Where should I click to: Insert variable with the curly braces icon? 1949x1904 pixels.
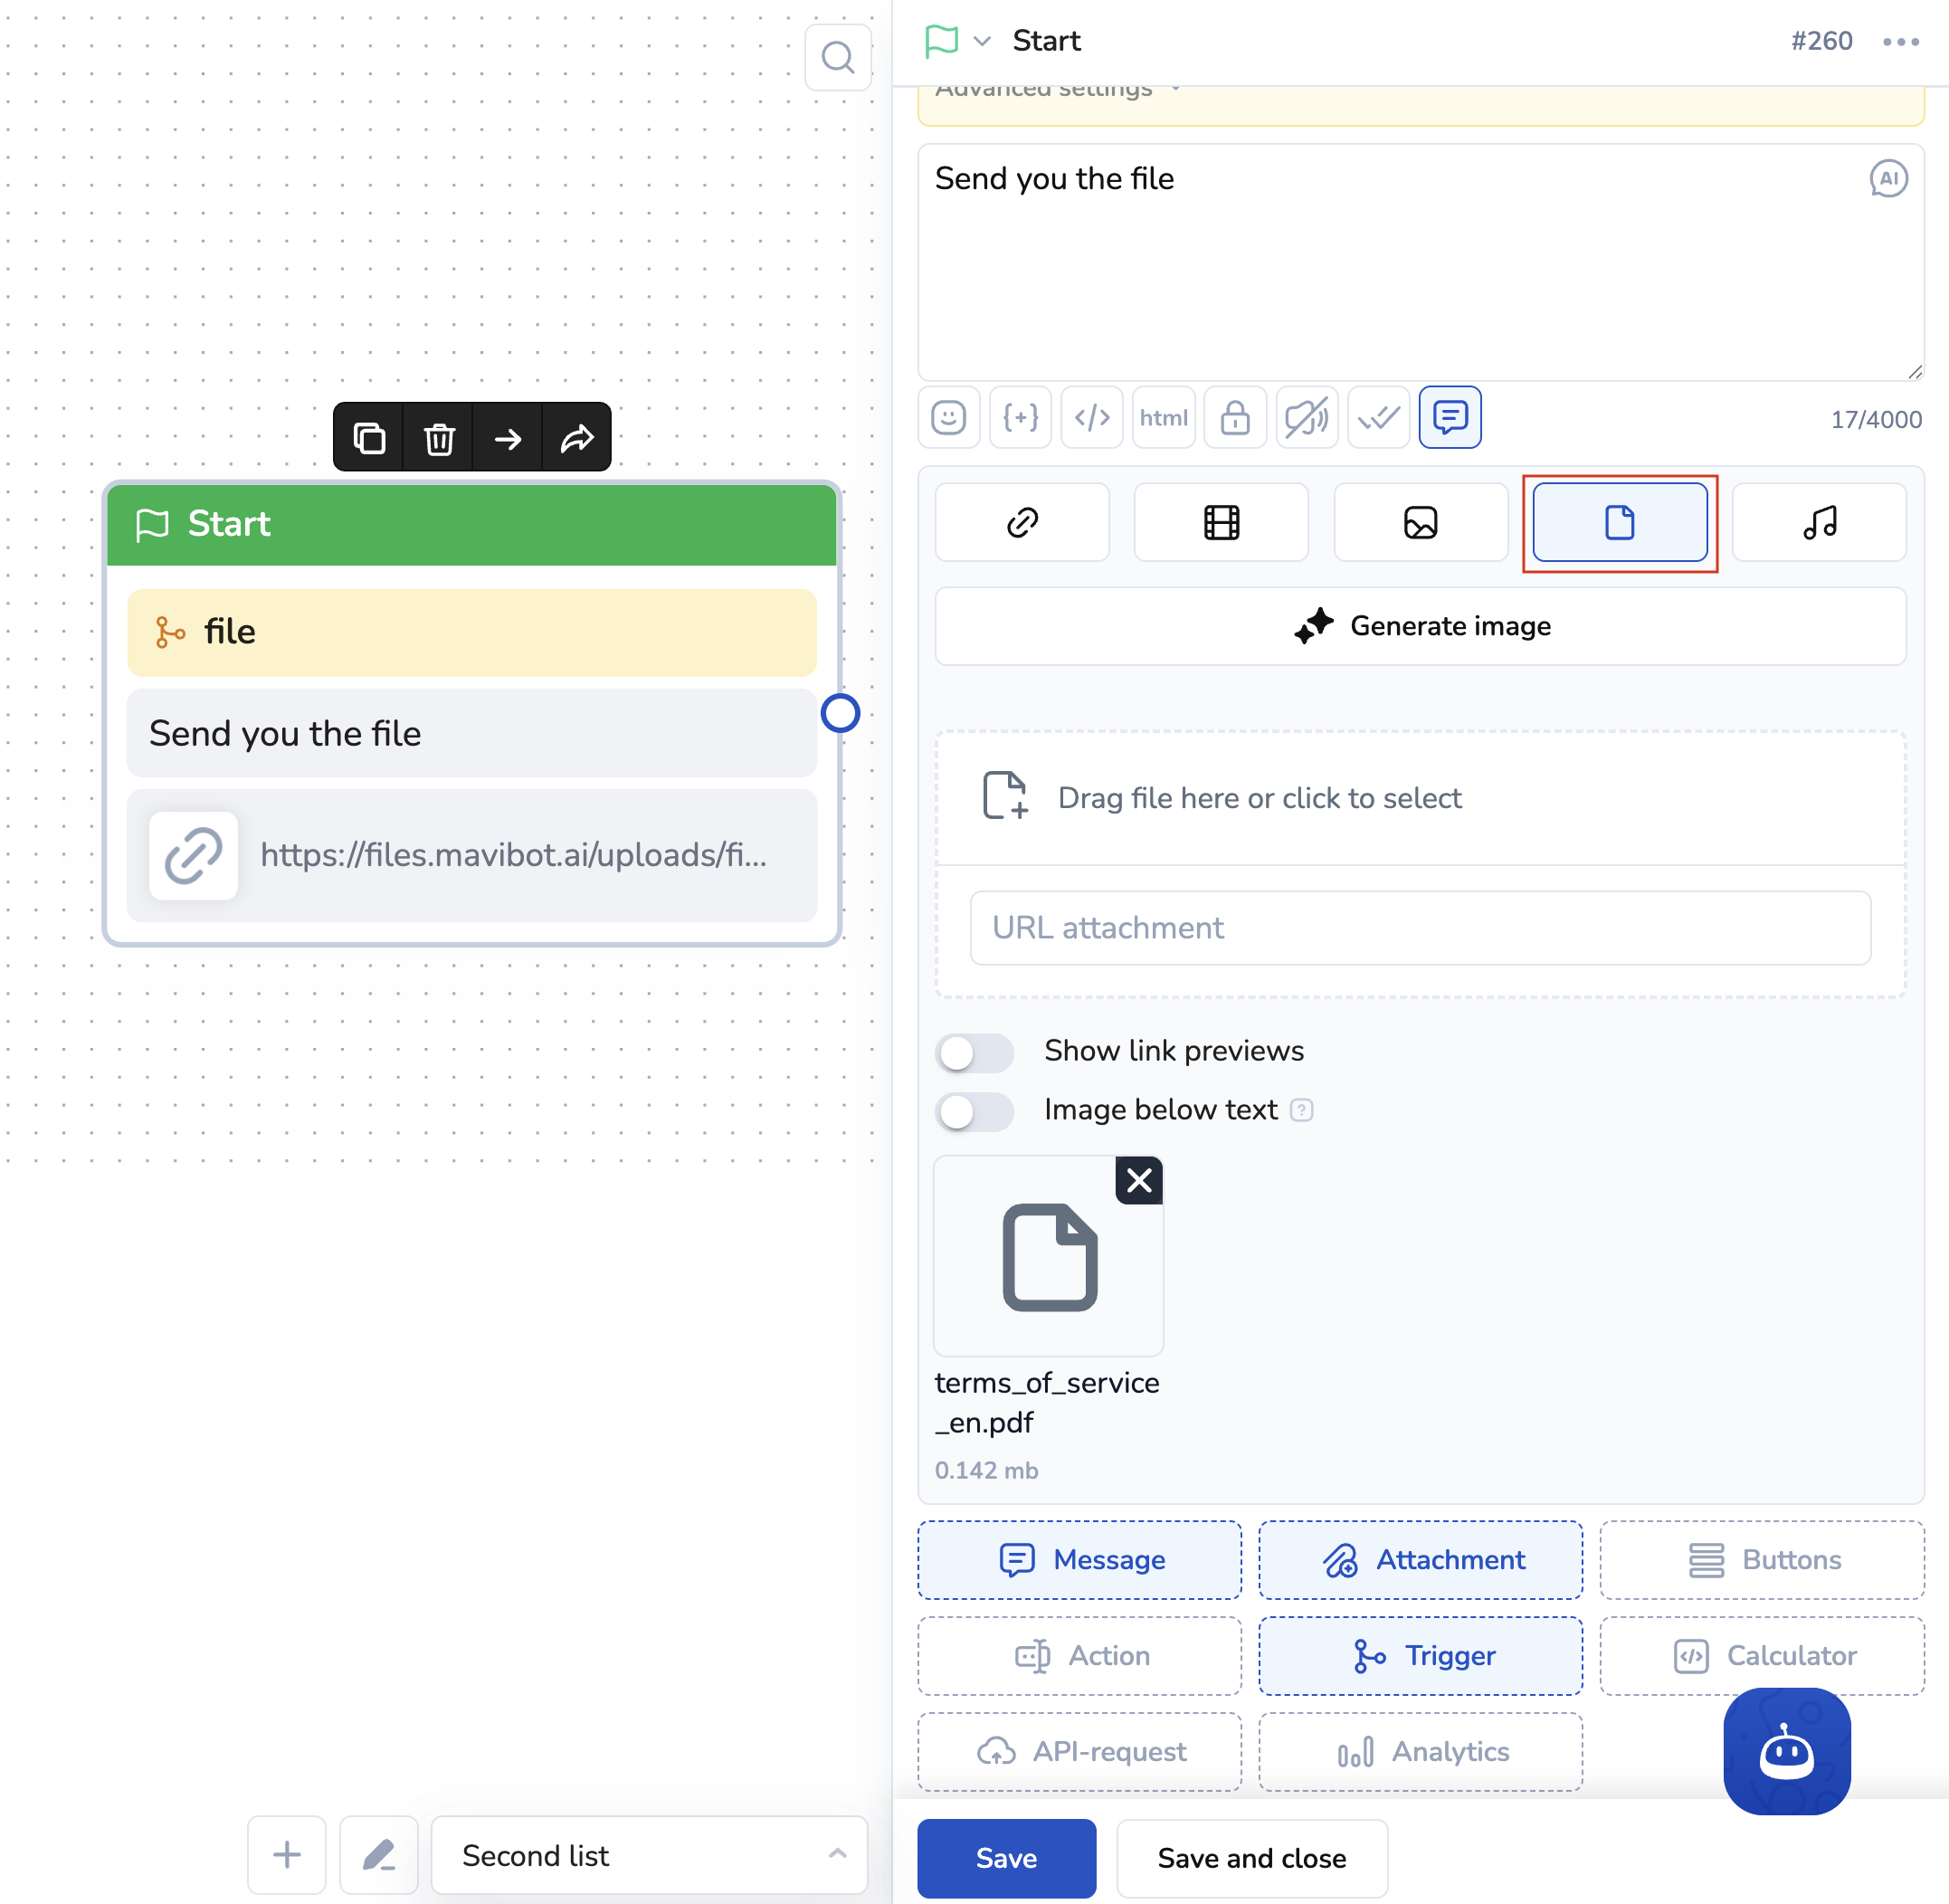click(1020, 417)
